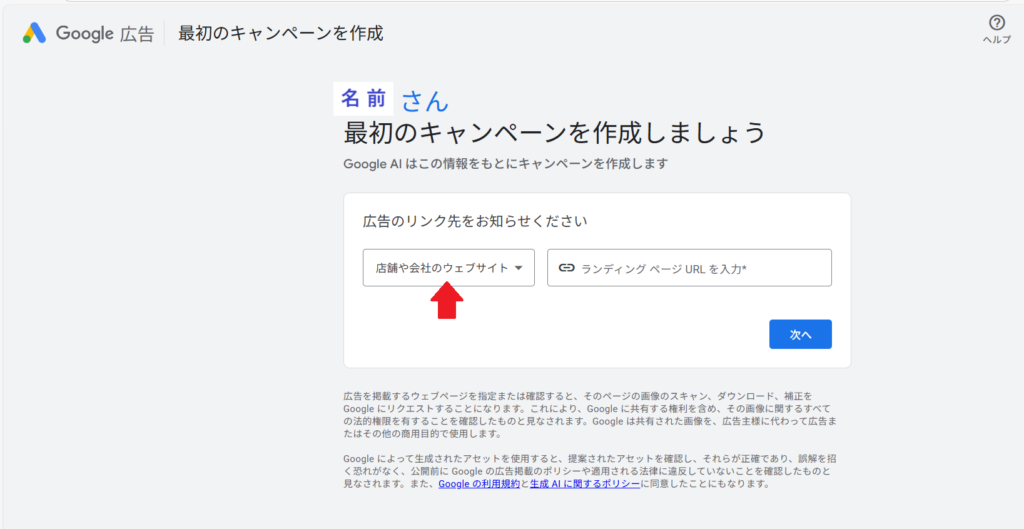1024x529 pixels.
Task: Click the Google Ads logo icon
Action: pos(34,33)
